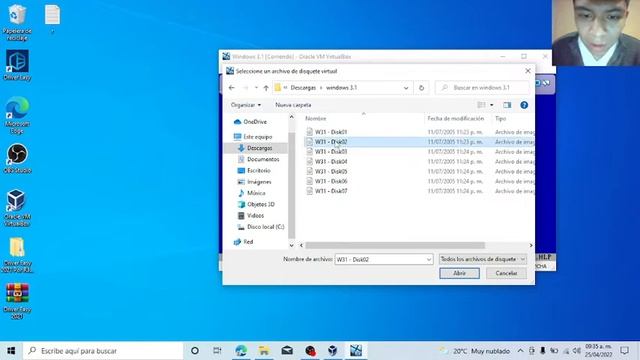The width and height of the screenshot is (640, 360).
Task: Click the windows 3.1 breadcrumb segment
Action: coord(342,88)
